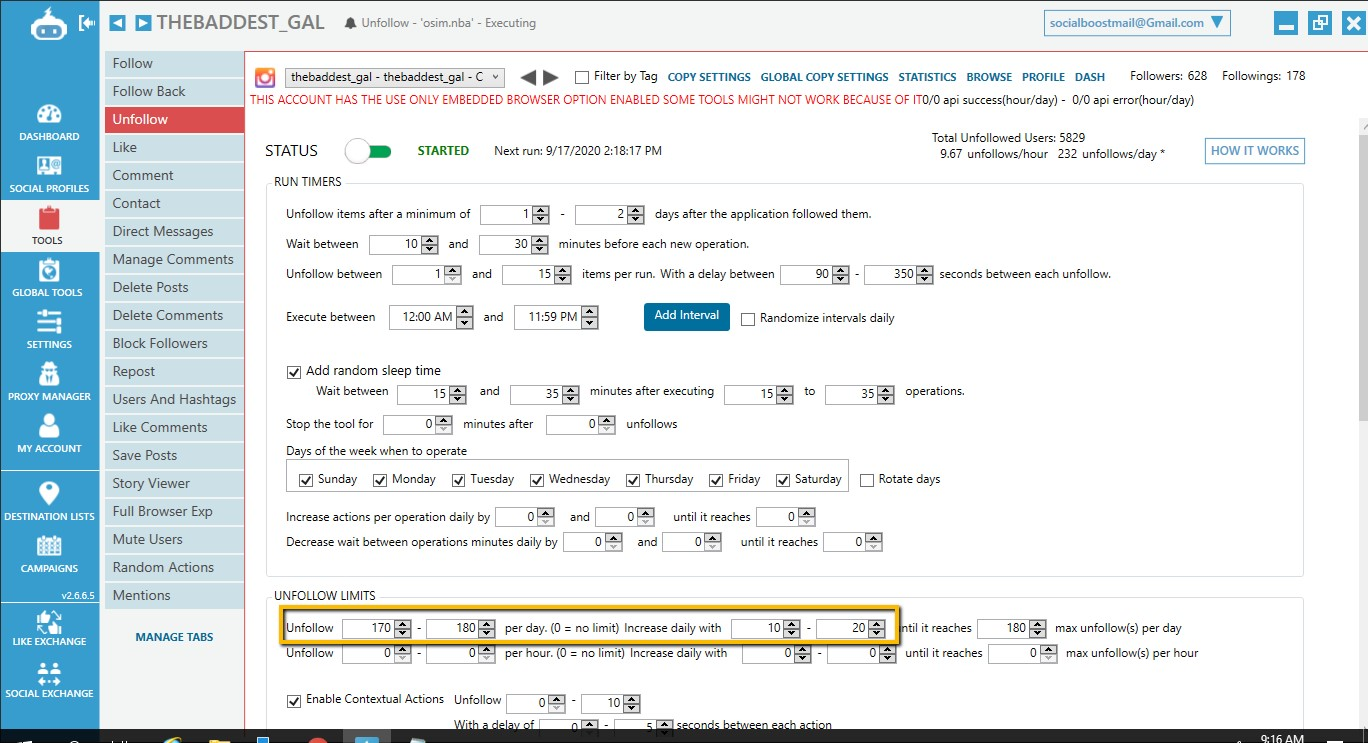Click the MANAGE TABS link
The height and width of the screenshot is (743, 1368).
click(174, 637)
